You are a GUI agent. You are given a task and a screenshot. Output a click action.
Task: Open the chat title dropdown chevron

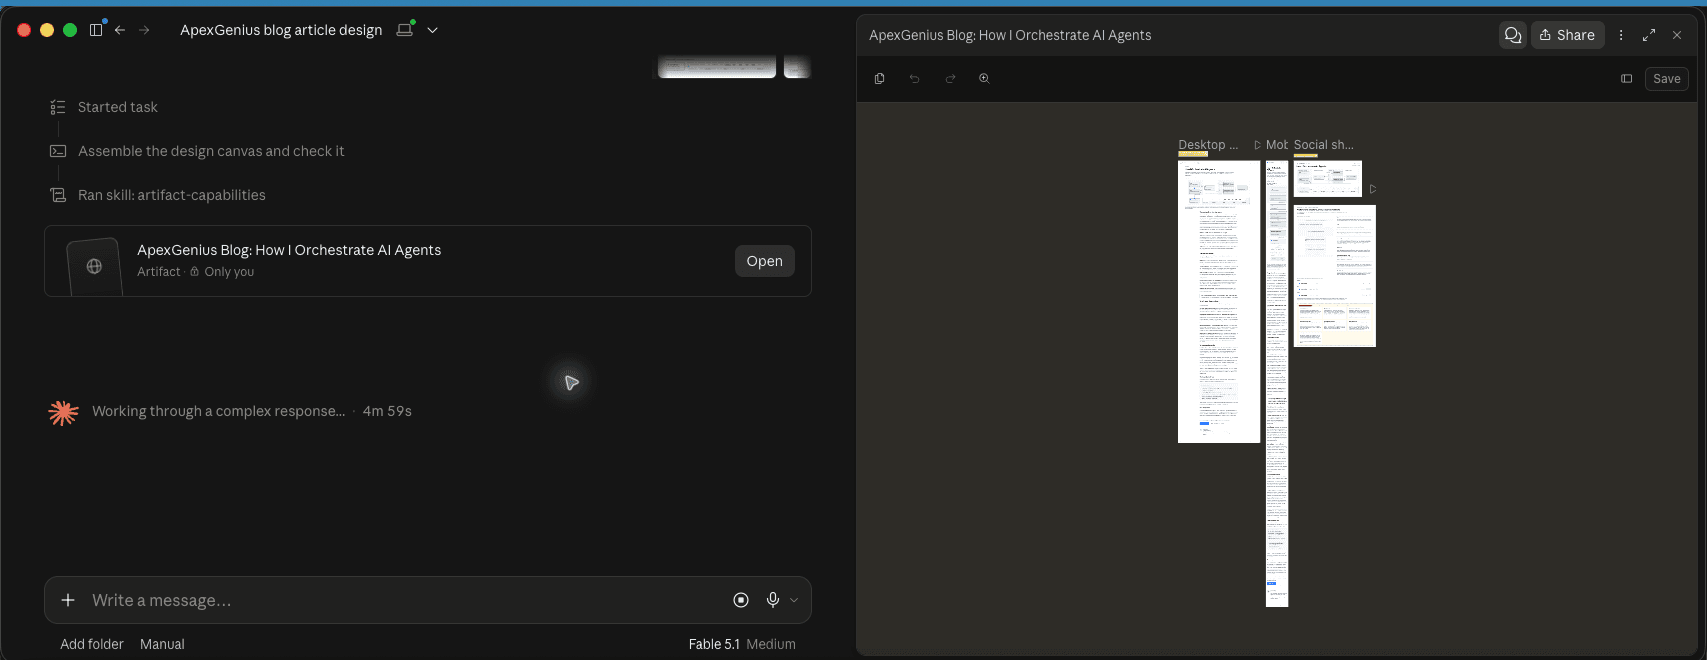tap(433, 30)
